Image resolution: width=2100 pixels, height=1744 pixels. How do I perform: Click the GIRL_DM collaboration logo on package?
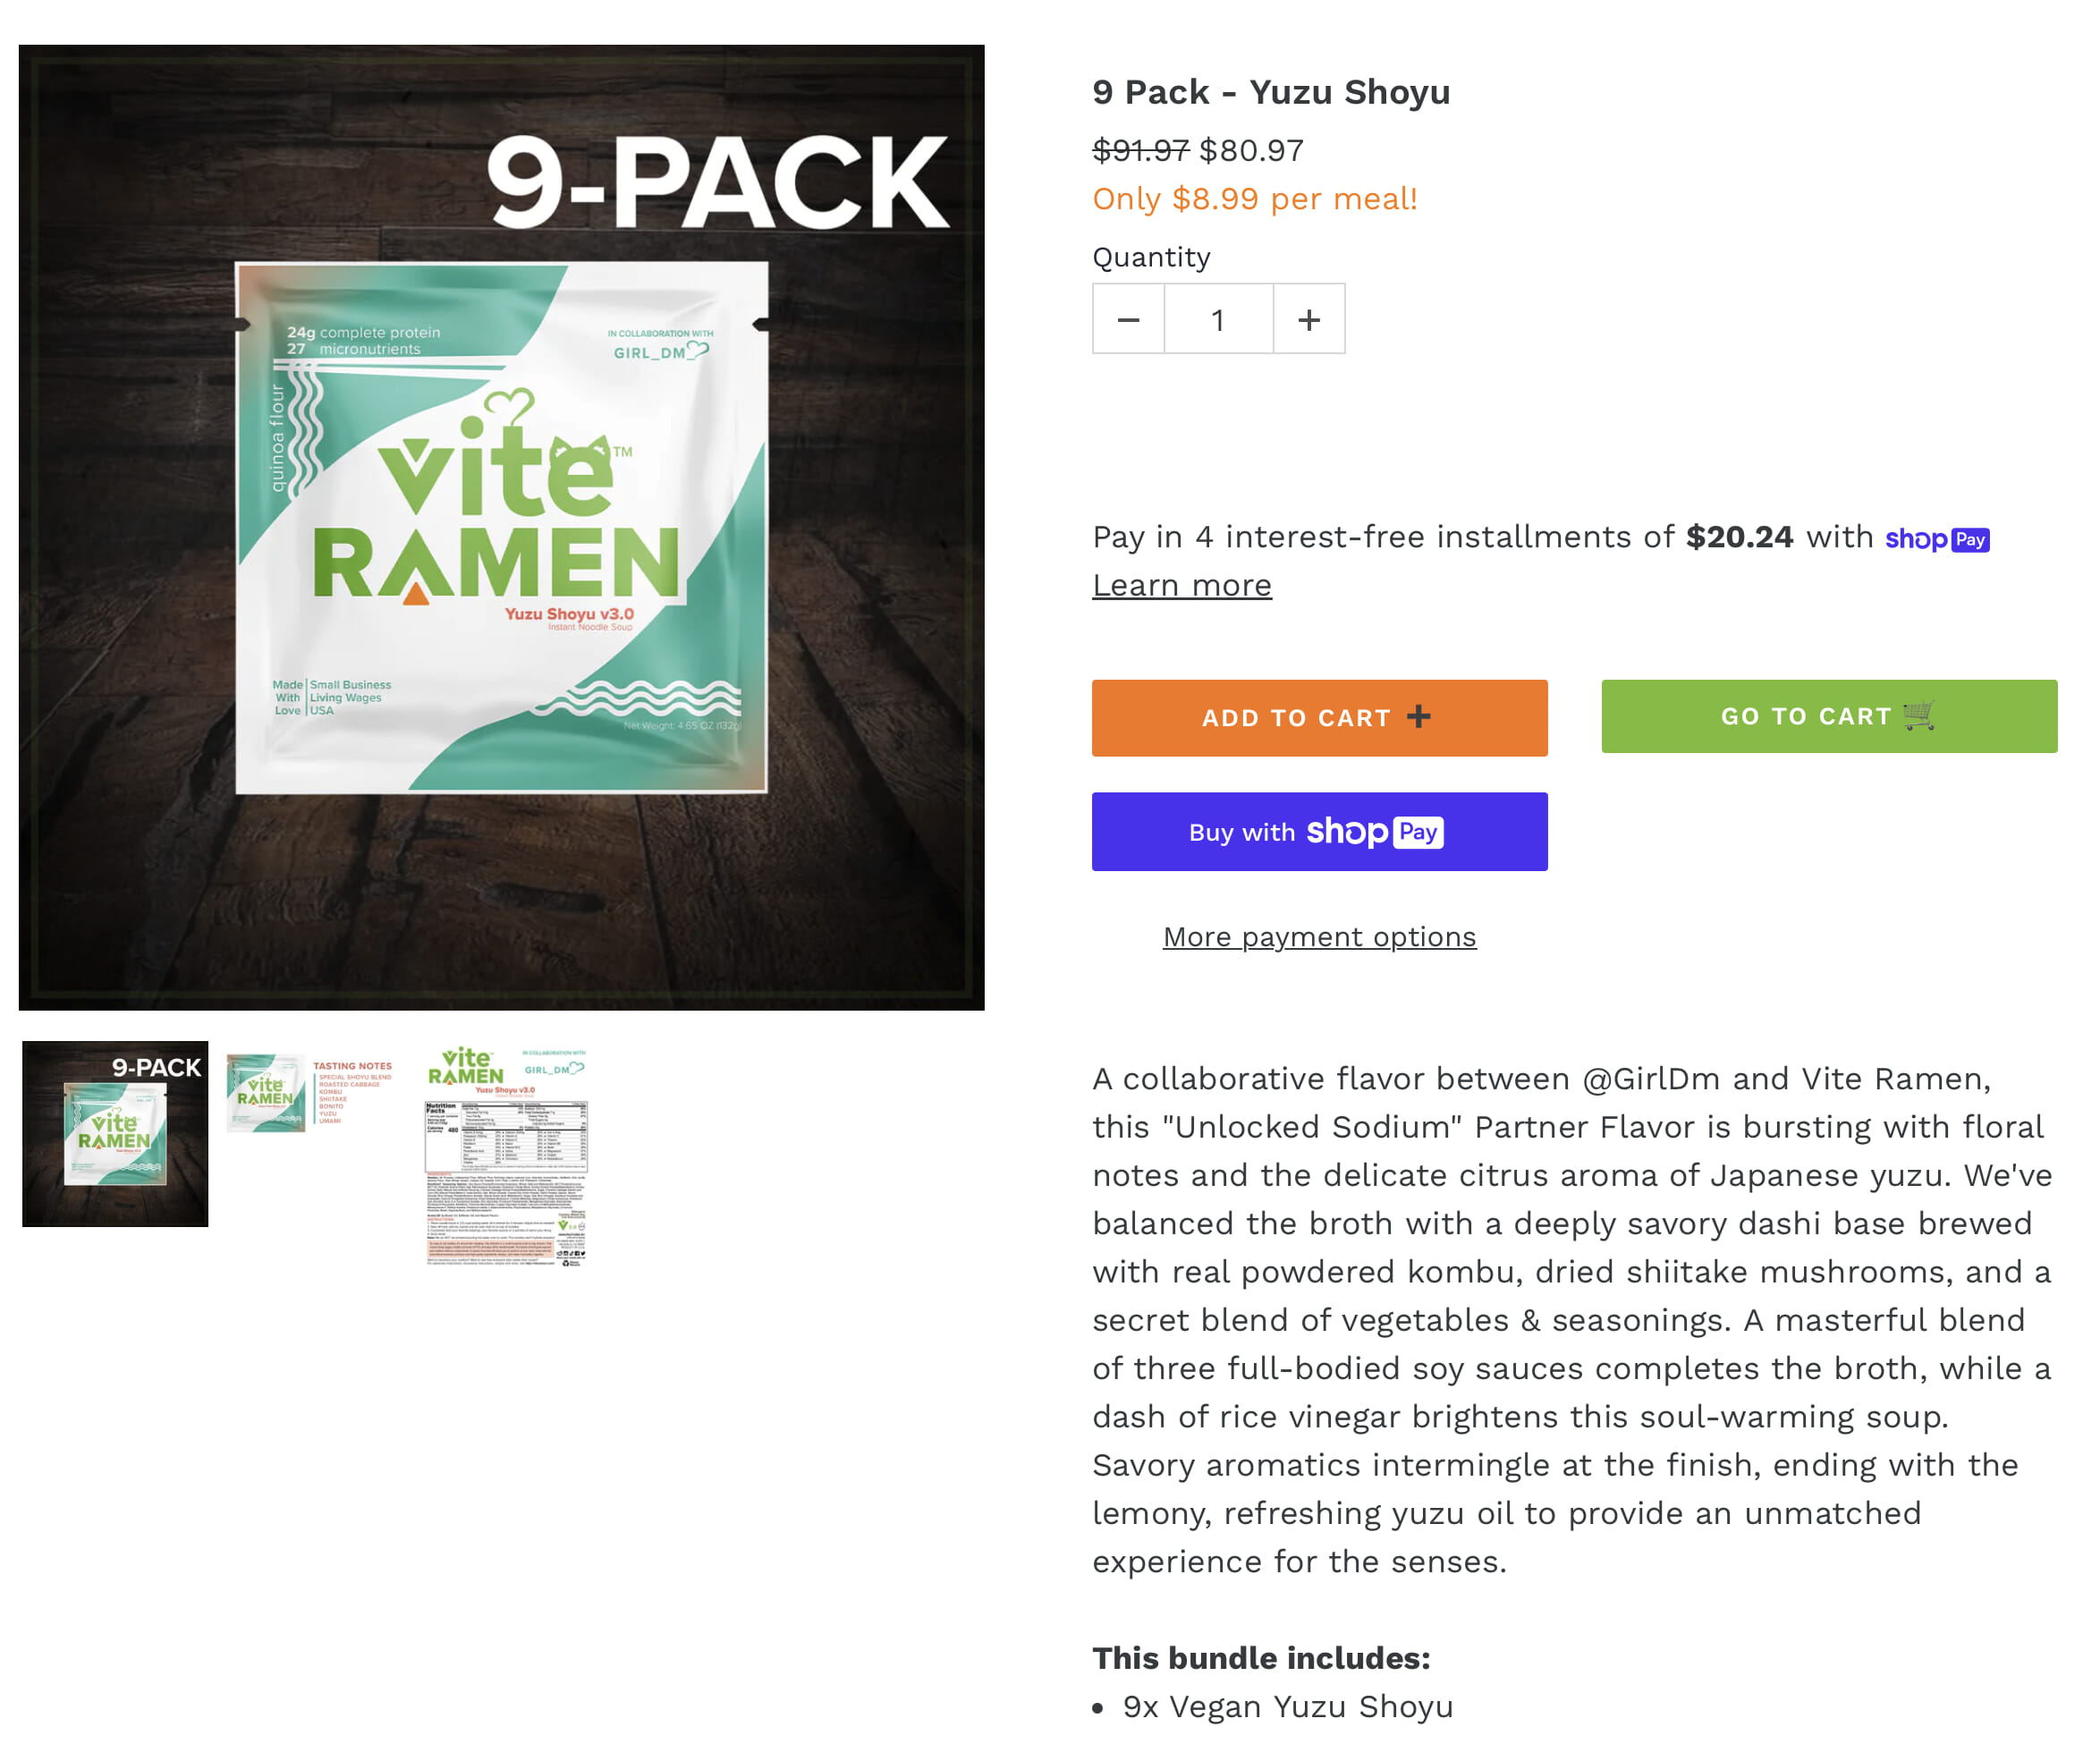click(x=660, y=345)
